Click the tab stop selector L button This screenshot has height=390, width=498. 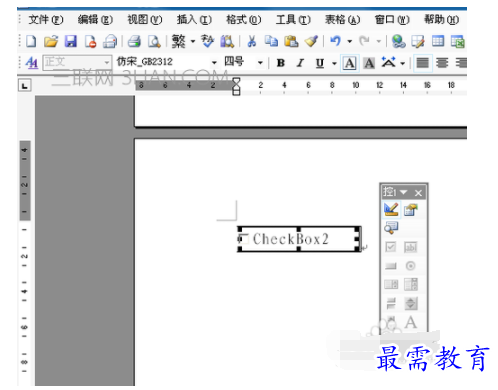coord(24,86)
